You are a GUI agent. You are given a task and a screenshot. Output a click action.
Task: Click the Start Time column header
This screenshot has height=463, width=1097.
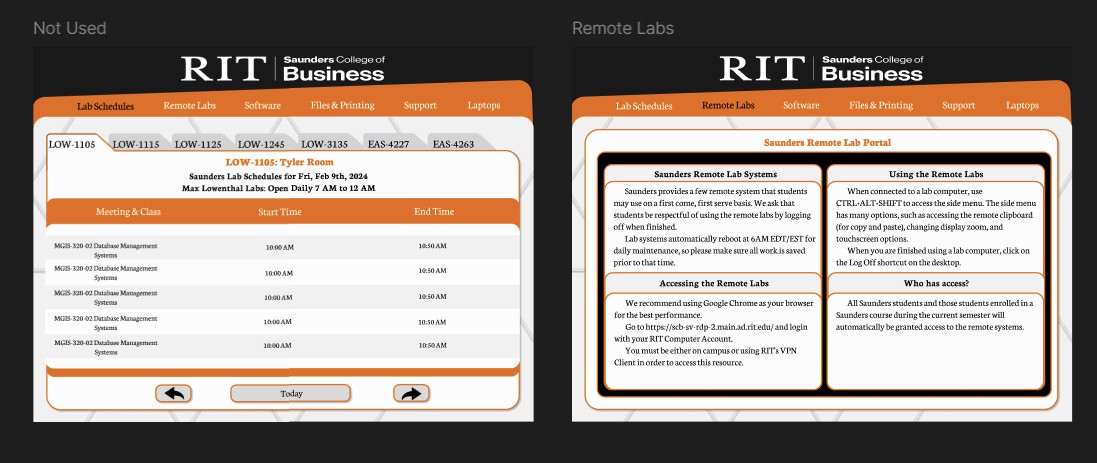click(x=280, y=212)
